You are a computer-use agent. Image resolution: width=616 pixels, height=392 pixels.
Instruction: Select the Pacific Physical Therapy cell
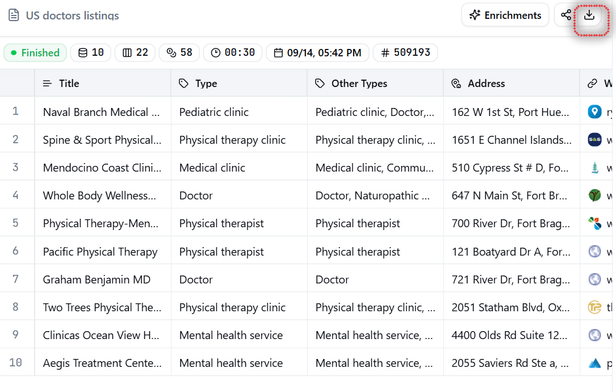[103, 251]
